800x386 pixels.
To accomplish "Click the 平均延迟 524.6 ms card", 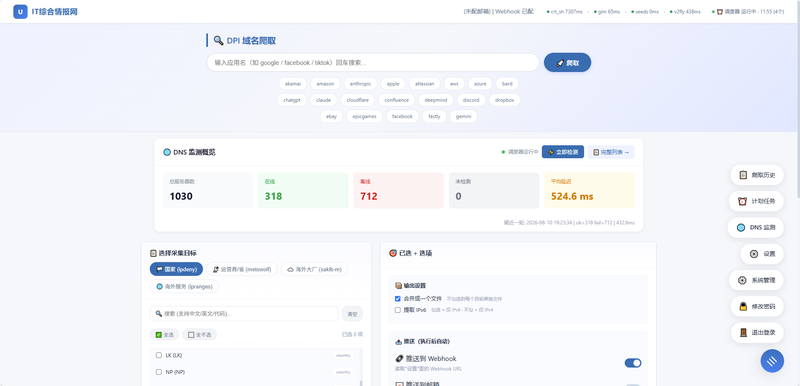I will 589,190.
